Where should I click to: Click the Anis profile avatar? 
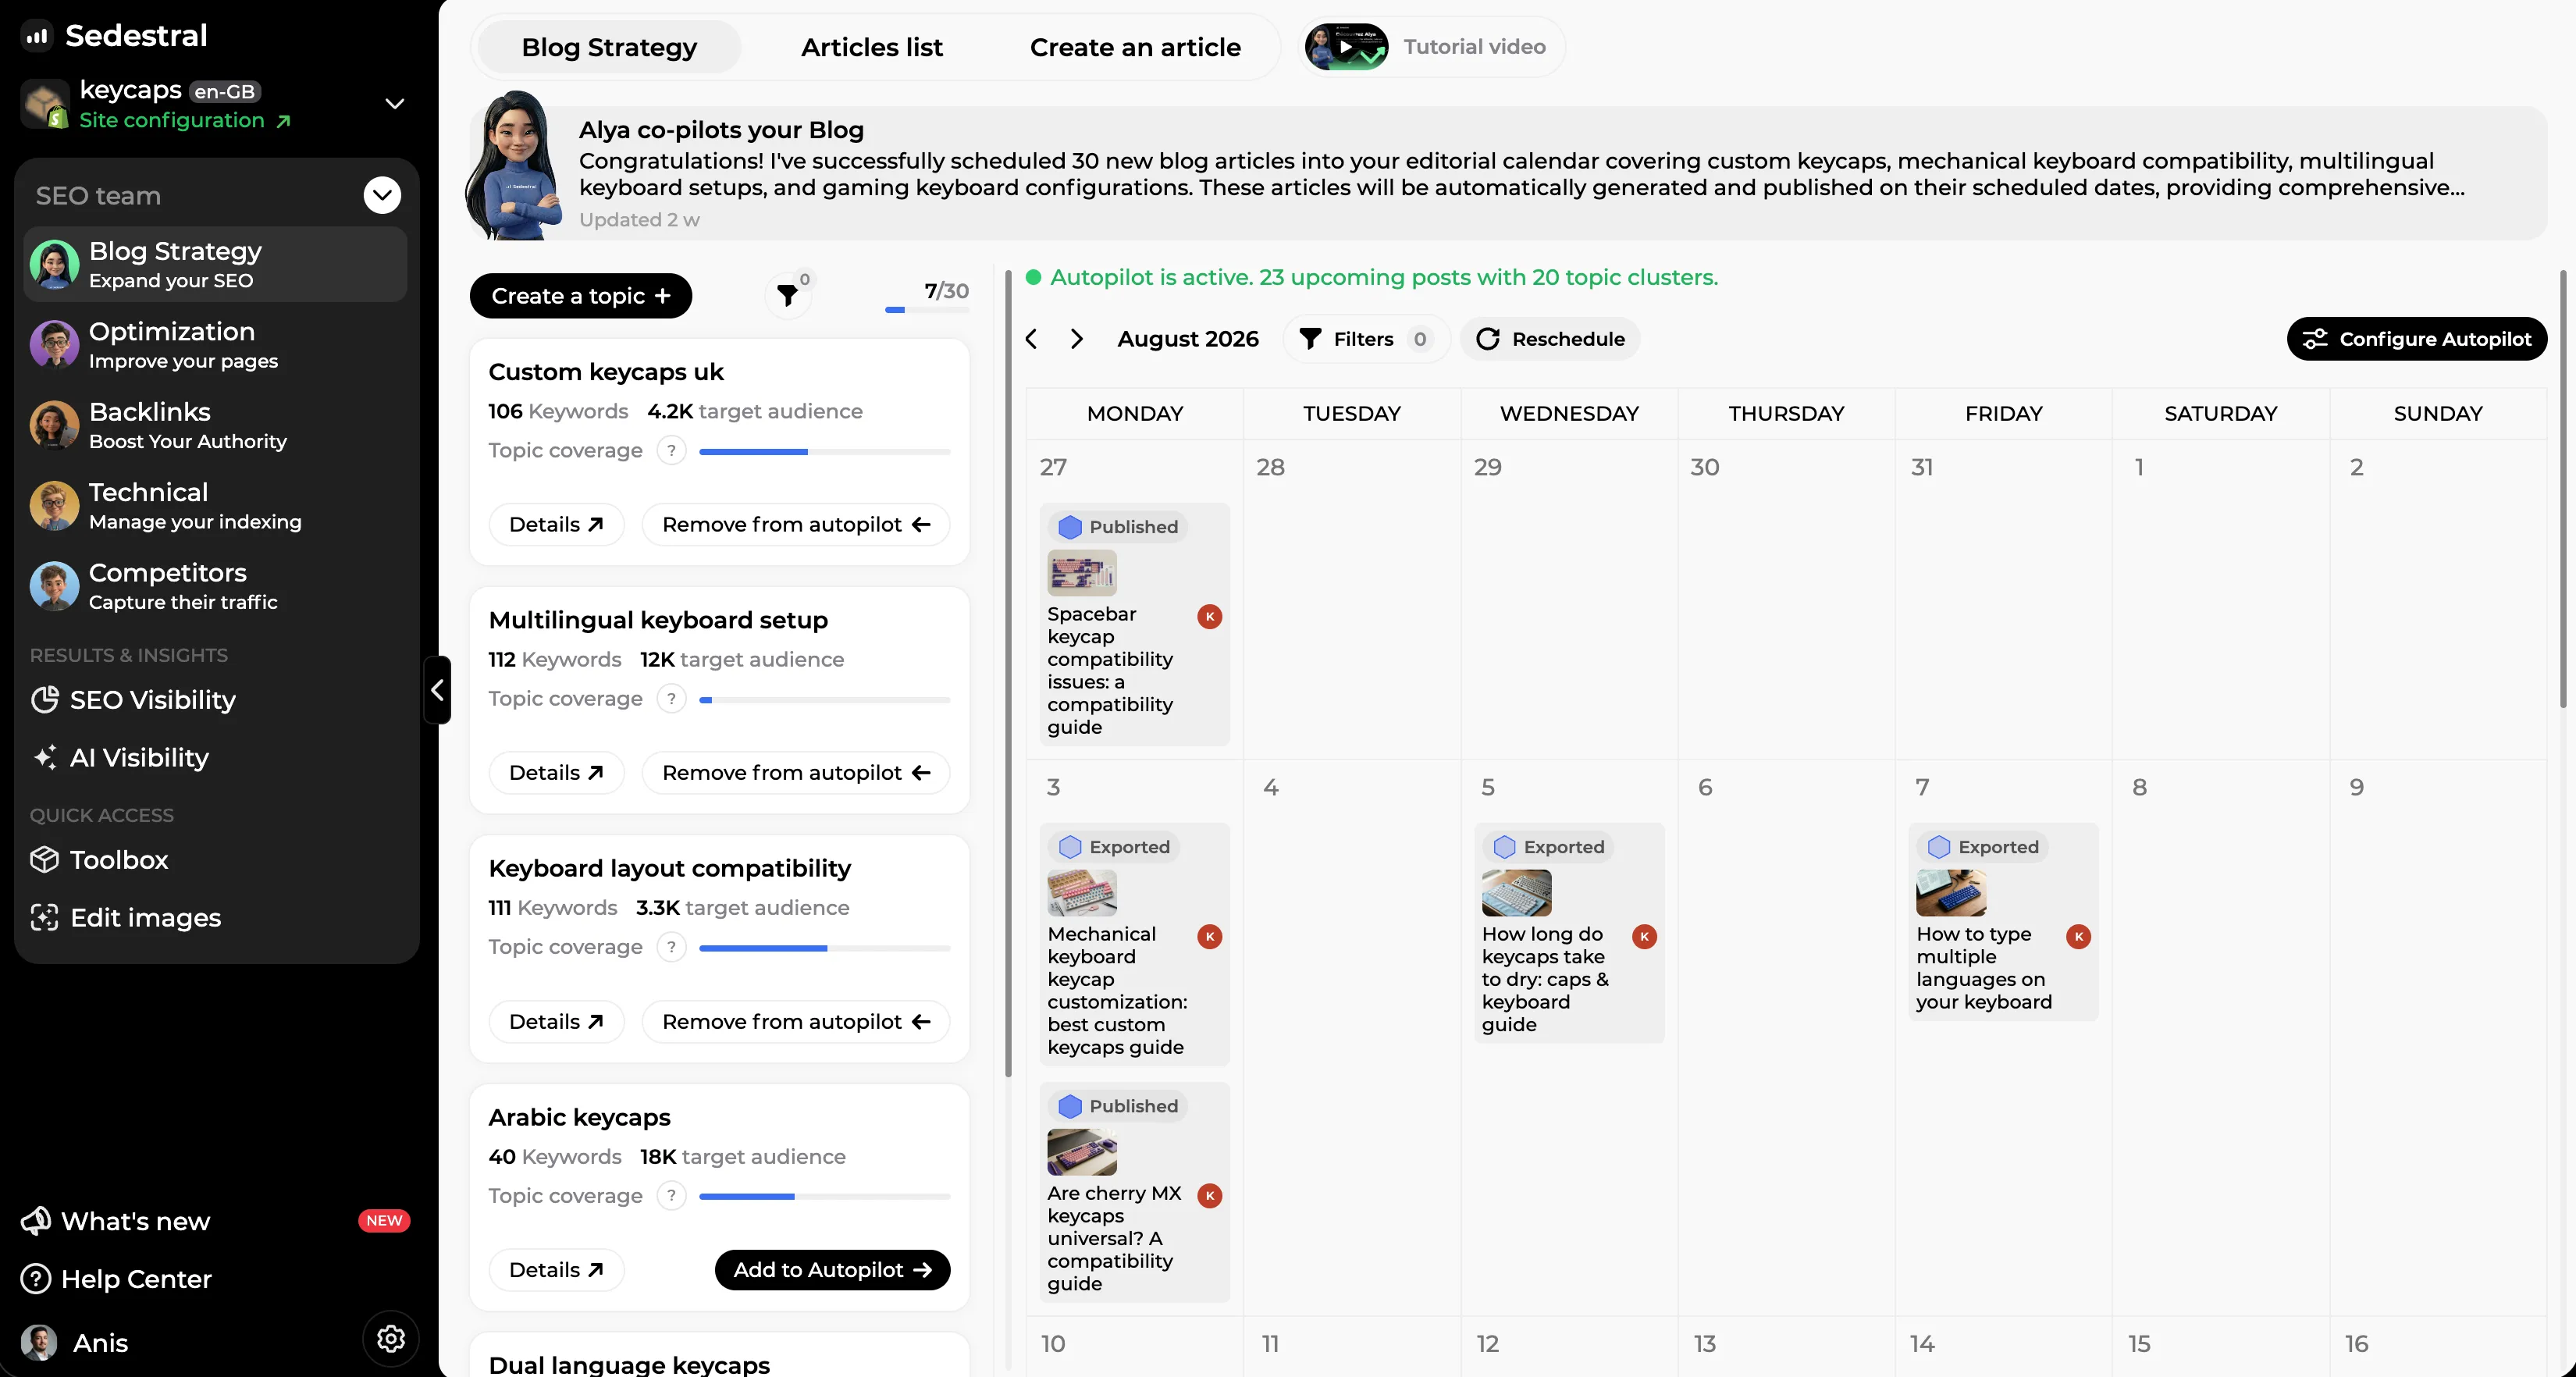point(39,1342)
